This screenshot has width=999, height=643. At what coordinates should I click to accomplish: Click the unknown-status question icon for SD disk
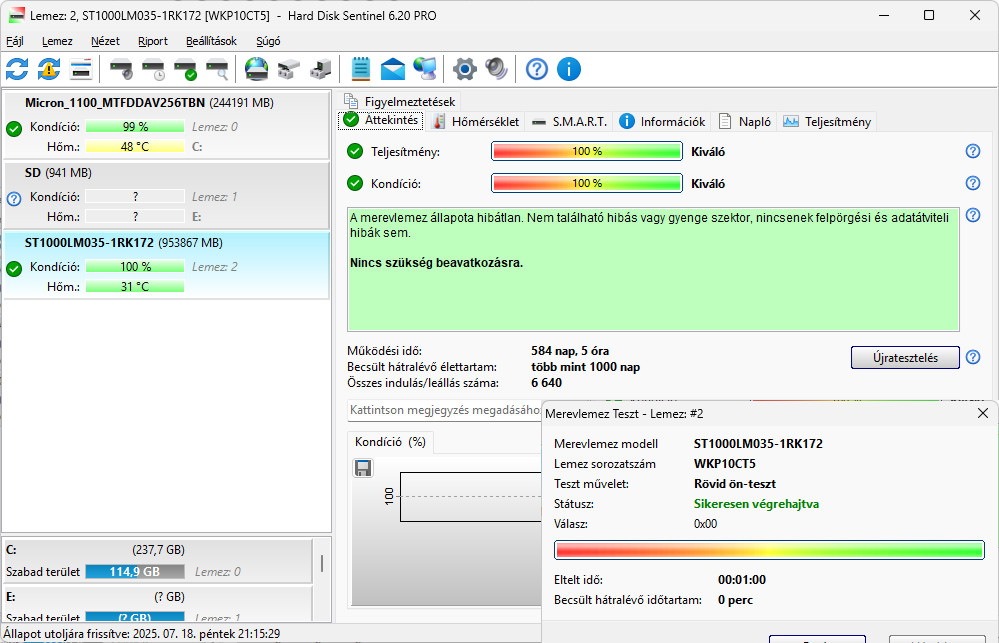click(14, 198)
